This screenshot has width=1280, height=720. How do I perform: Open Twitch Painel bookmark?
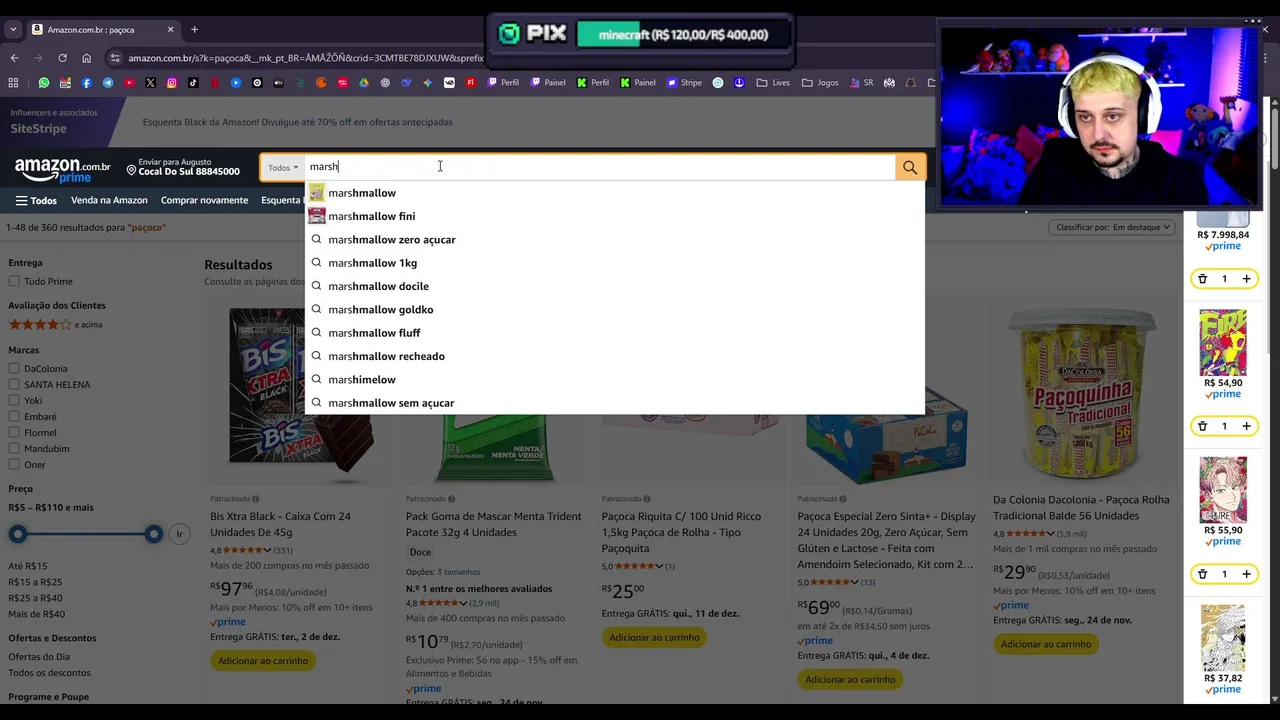548,83
